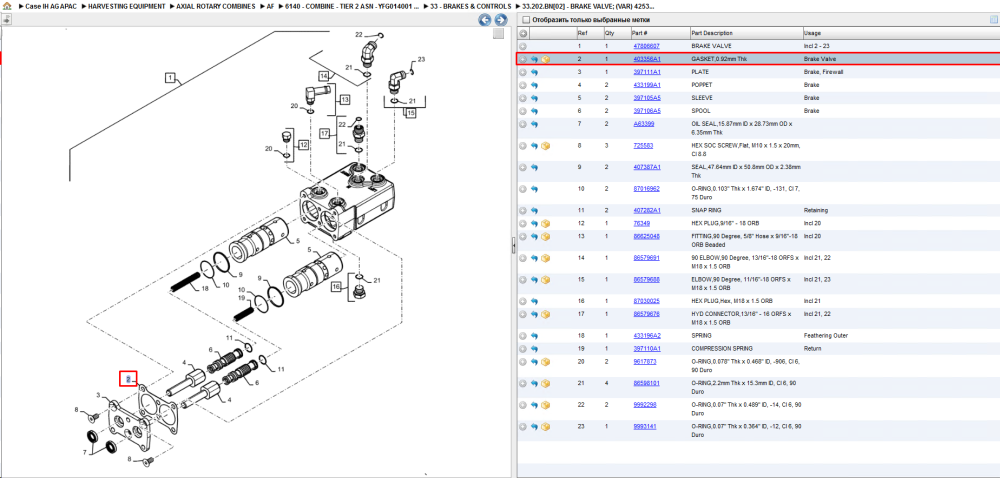Image resolution: width=1000 pixels, height=478 pixels.
Task: Click the box icon on HEX PLUG 76349 row
Action: [546, 224]
